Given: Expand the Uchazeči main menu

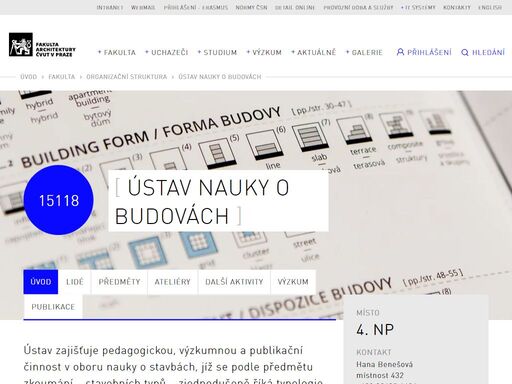Looking at the screenshot, I should [x=167, y=52].
